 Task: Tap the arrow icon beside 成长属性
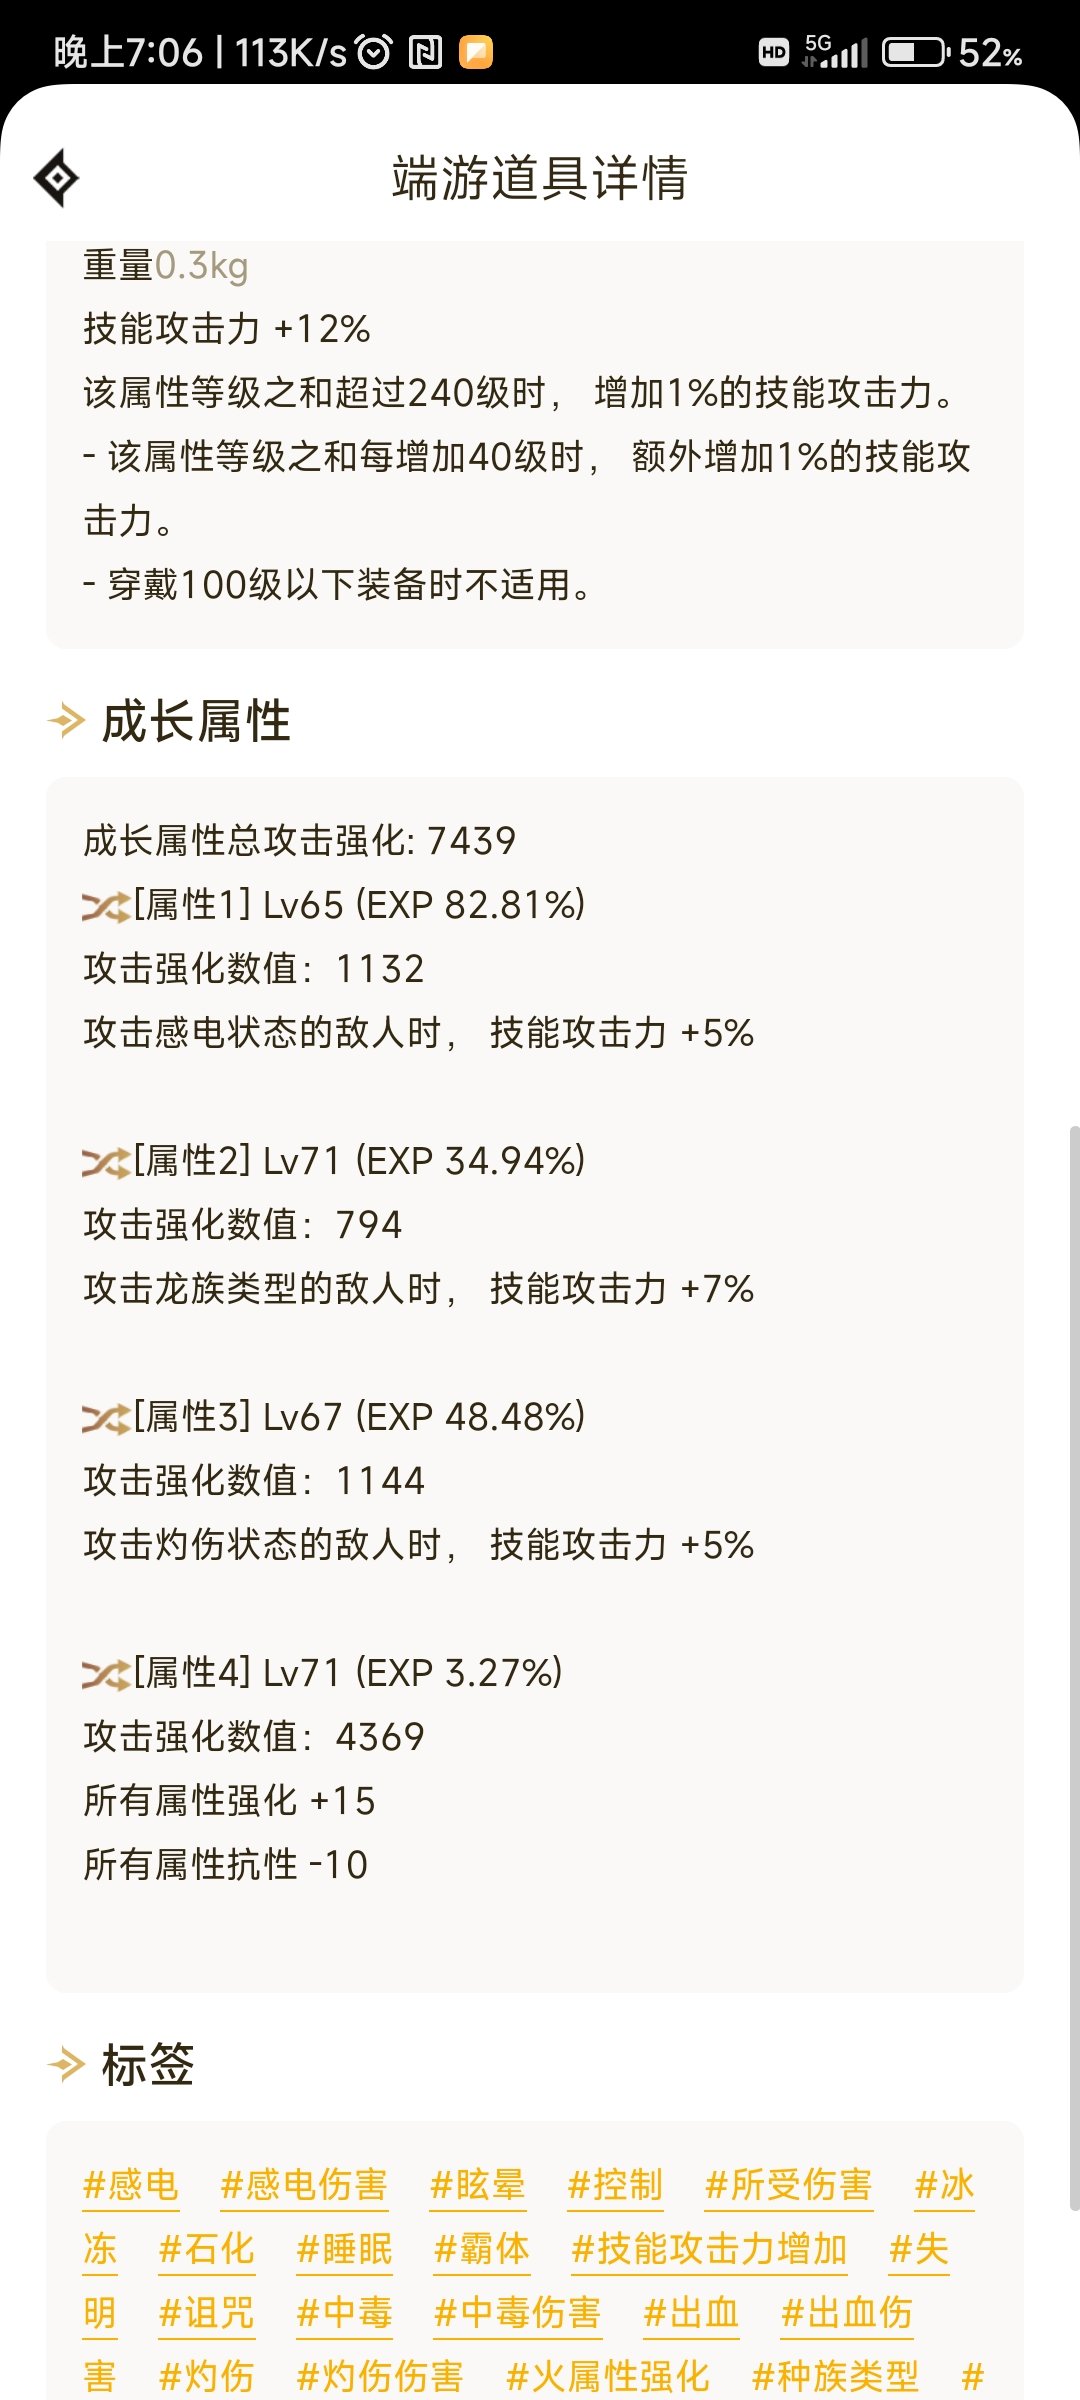click(67, 720)
